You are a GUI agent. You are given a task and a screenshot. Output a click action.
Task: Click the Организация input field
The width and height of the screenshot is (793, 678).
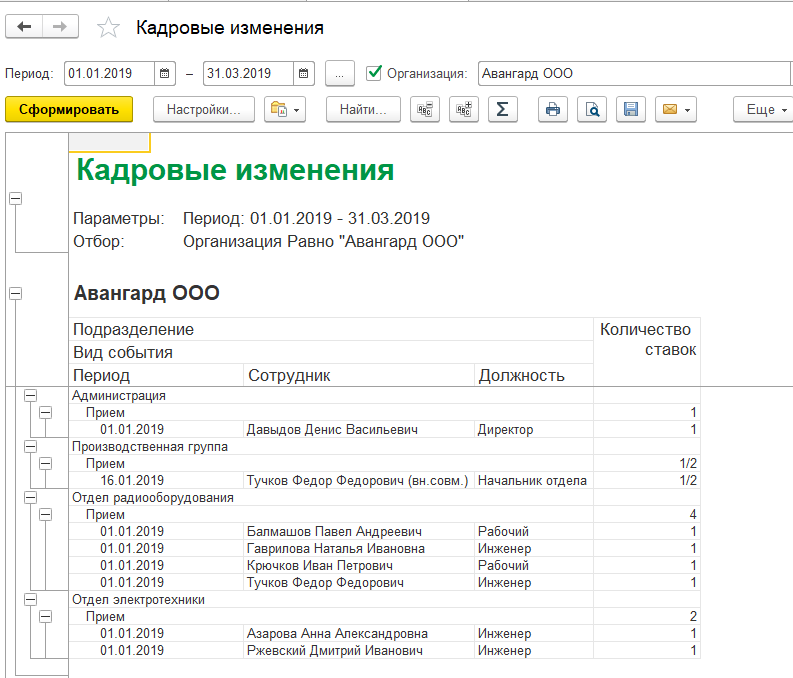630,73
